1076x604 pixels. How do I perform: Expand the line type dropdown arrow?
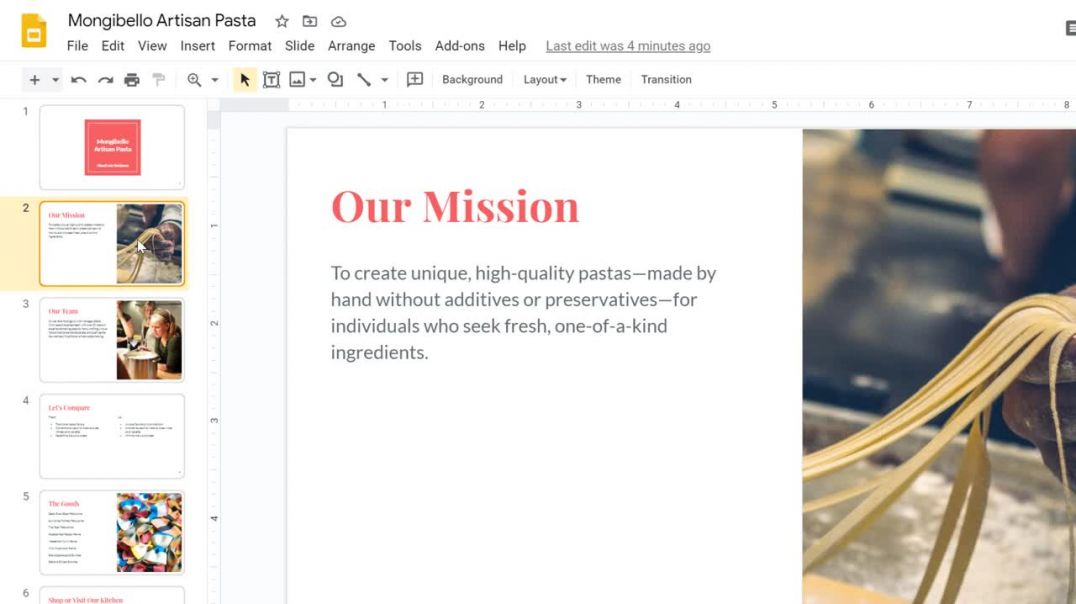click(384, 80)
